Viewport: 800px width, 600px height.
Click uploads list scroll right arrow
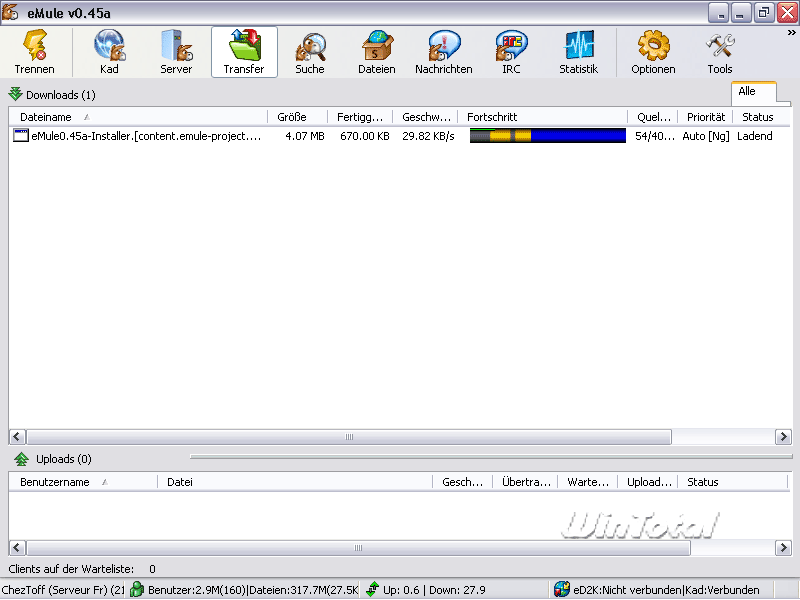point(783,548)
